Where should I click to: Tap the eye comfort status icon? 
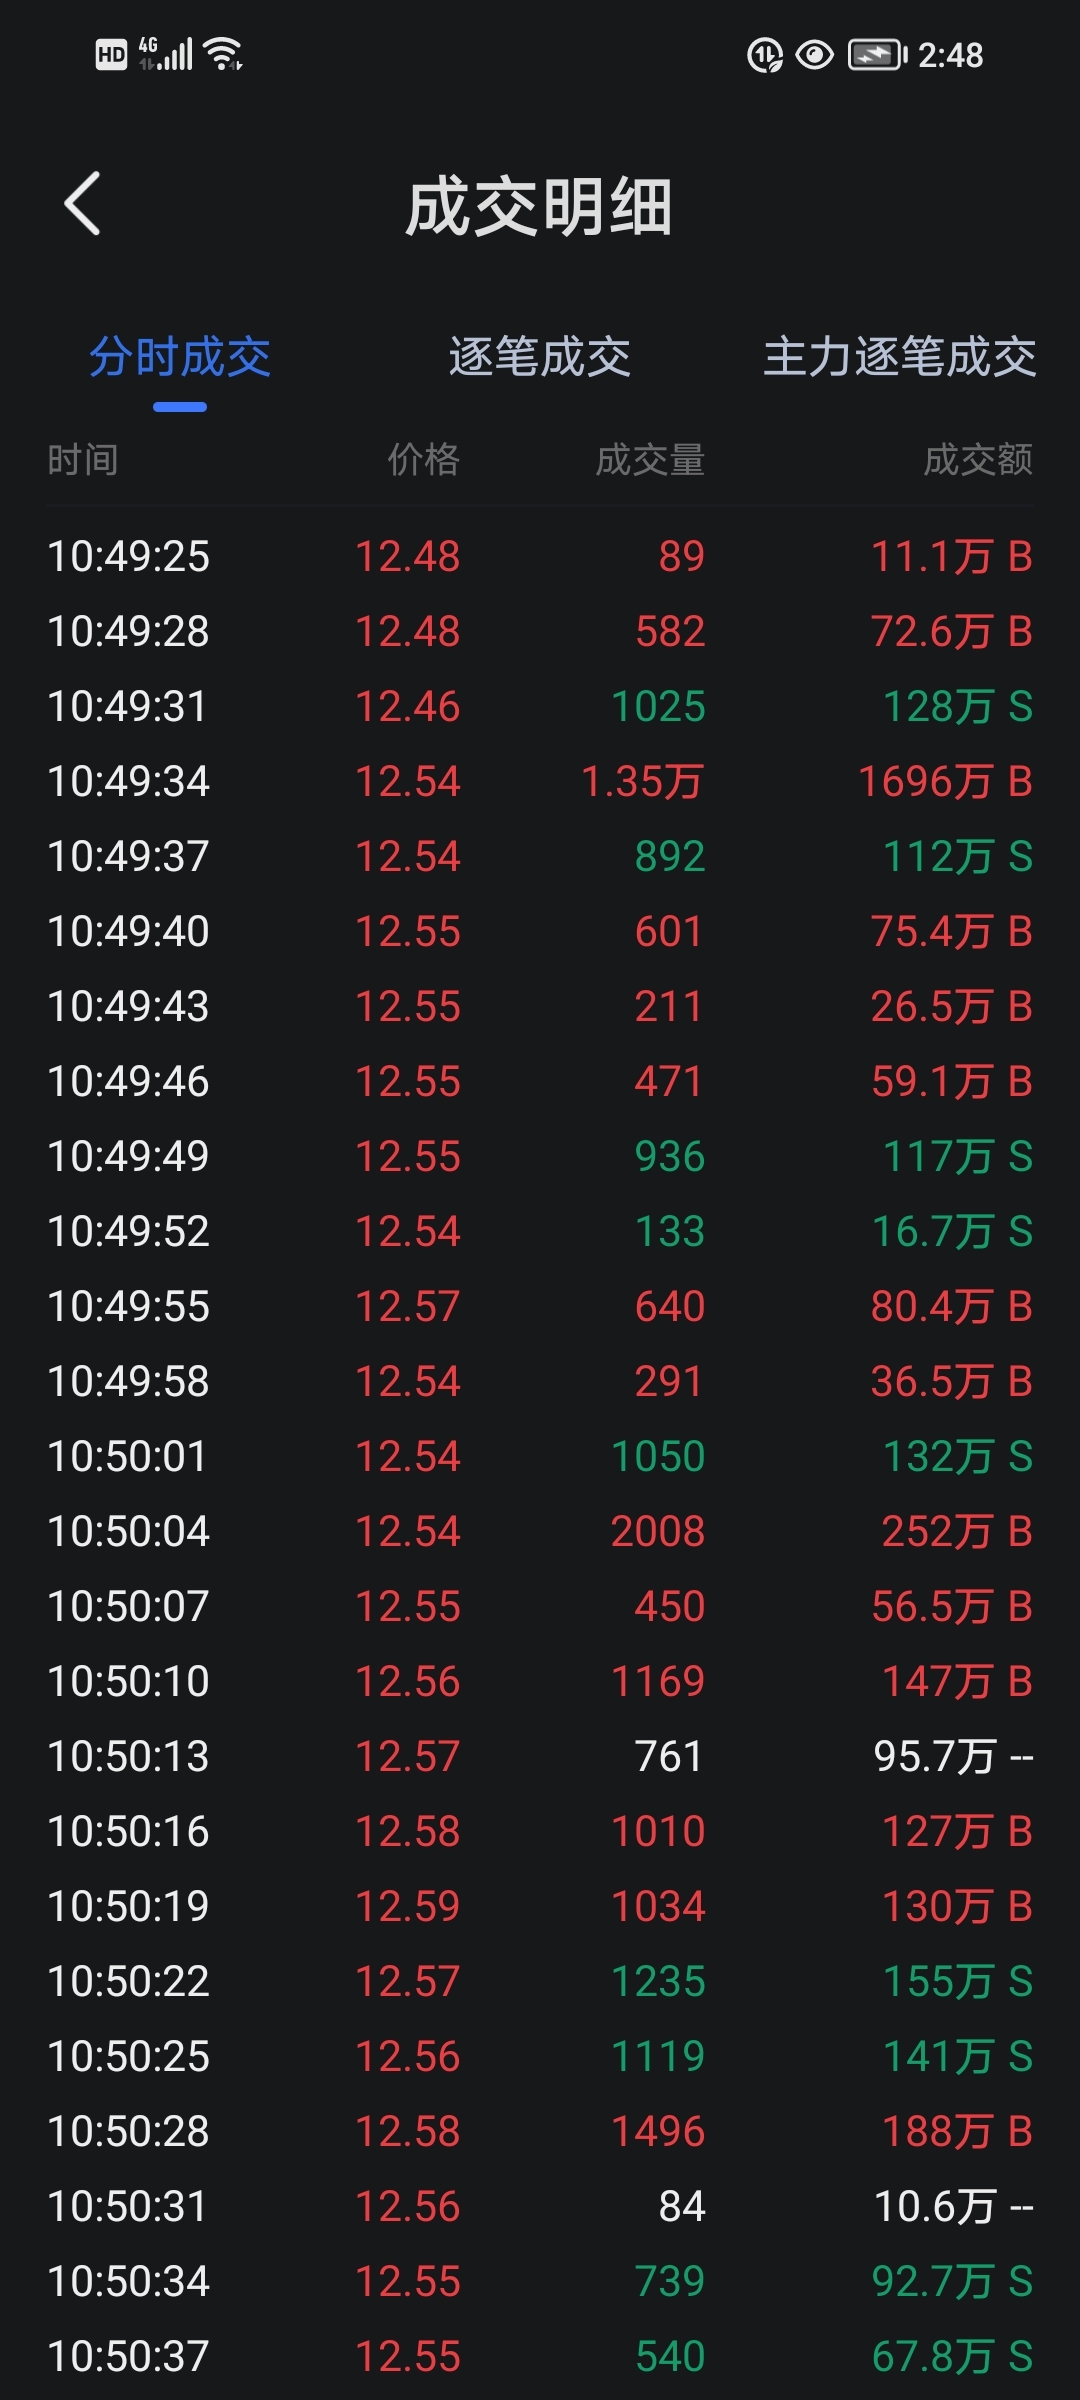click(x=814, y=55)
